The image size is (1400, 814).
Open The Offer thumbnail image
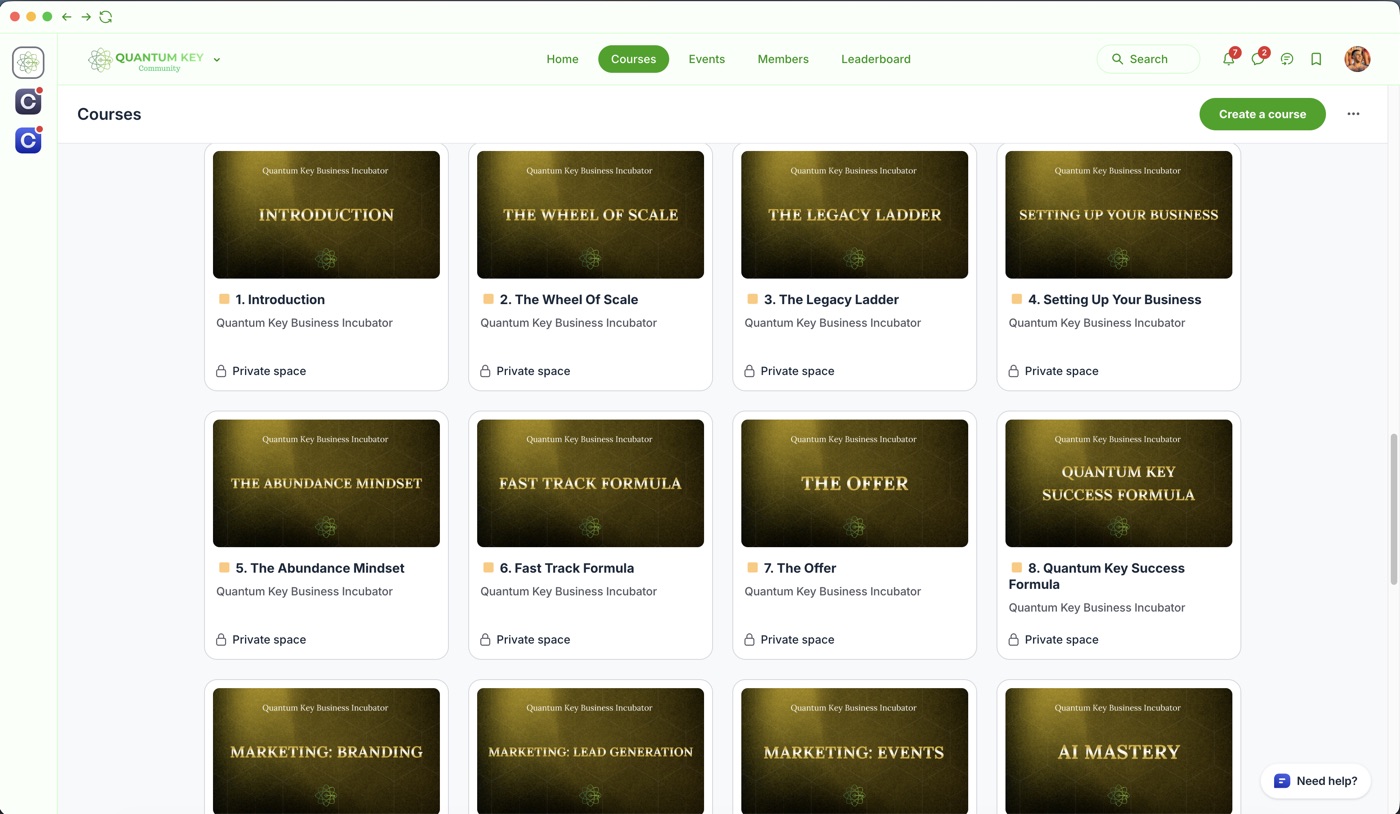(854, 483)
